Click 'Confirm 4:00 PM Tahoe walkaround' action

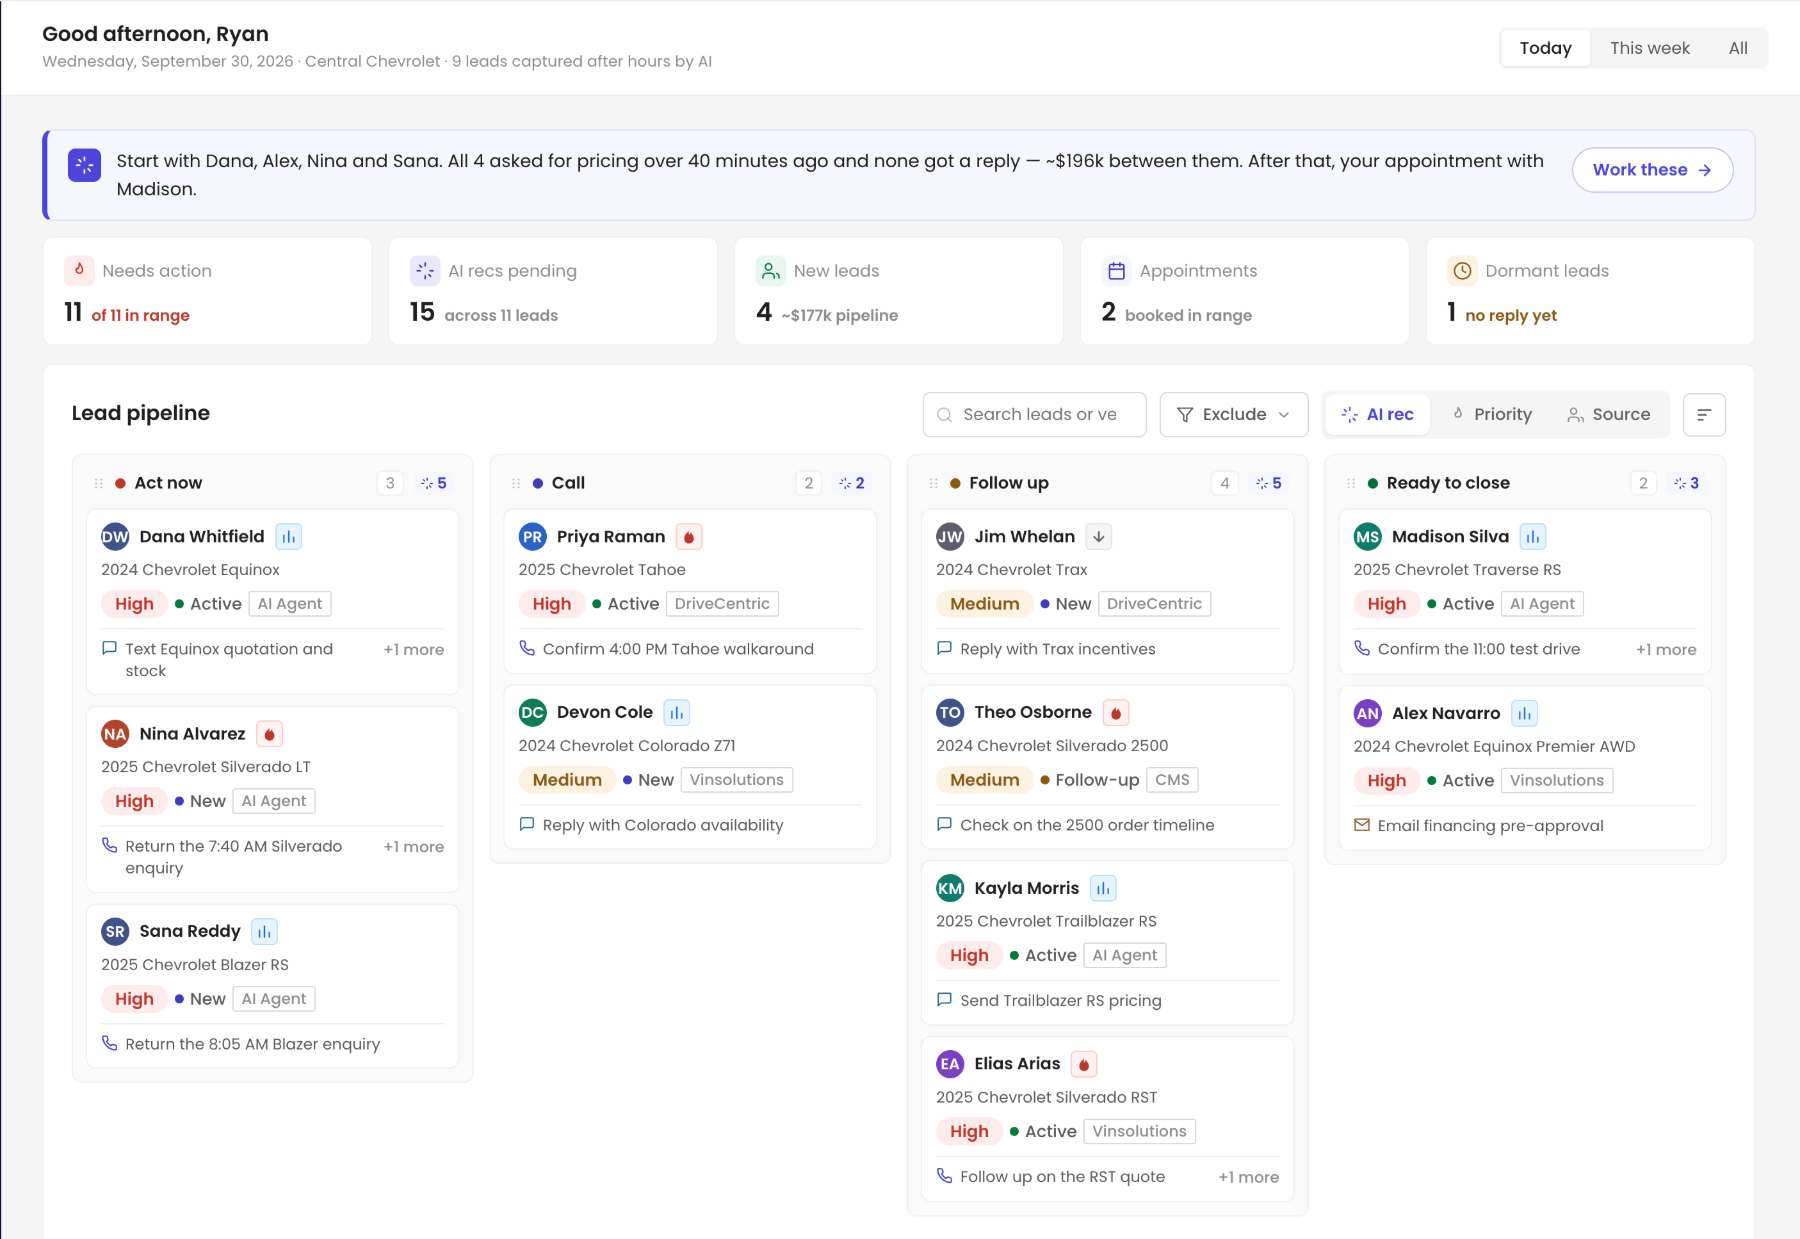(x=678, y=650)
